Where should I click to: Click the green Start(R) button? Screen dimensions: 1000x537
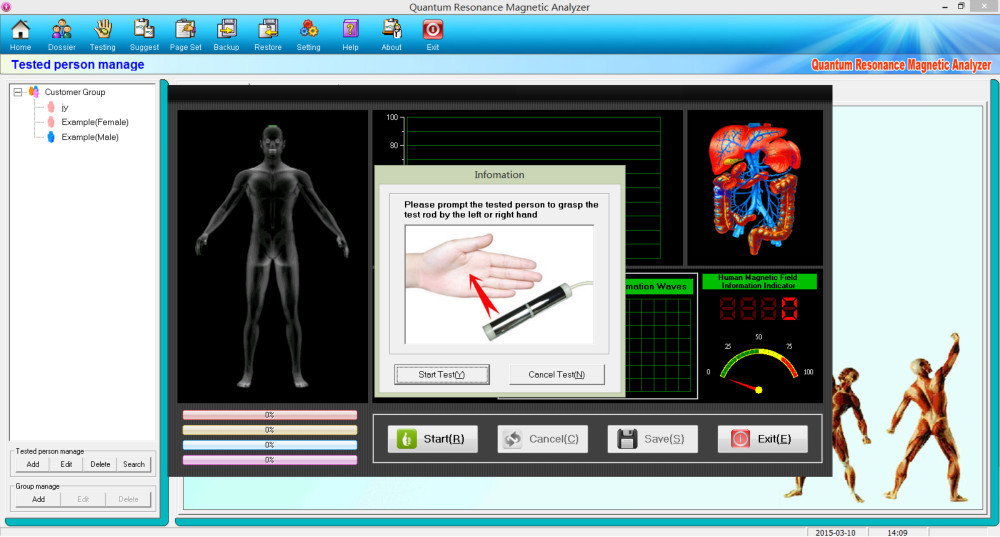432,439
